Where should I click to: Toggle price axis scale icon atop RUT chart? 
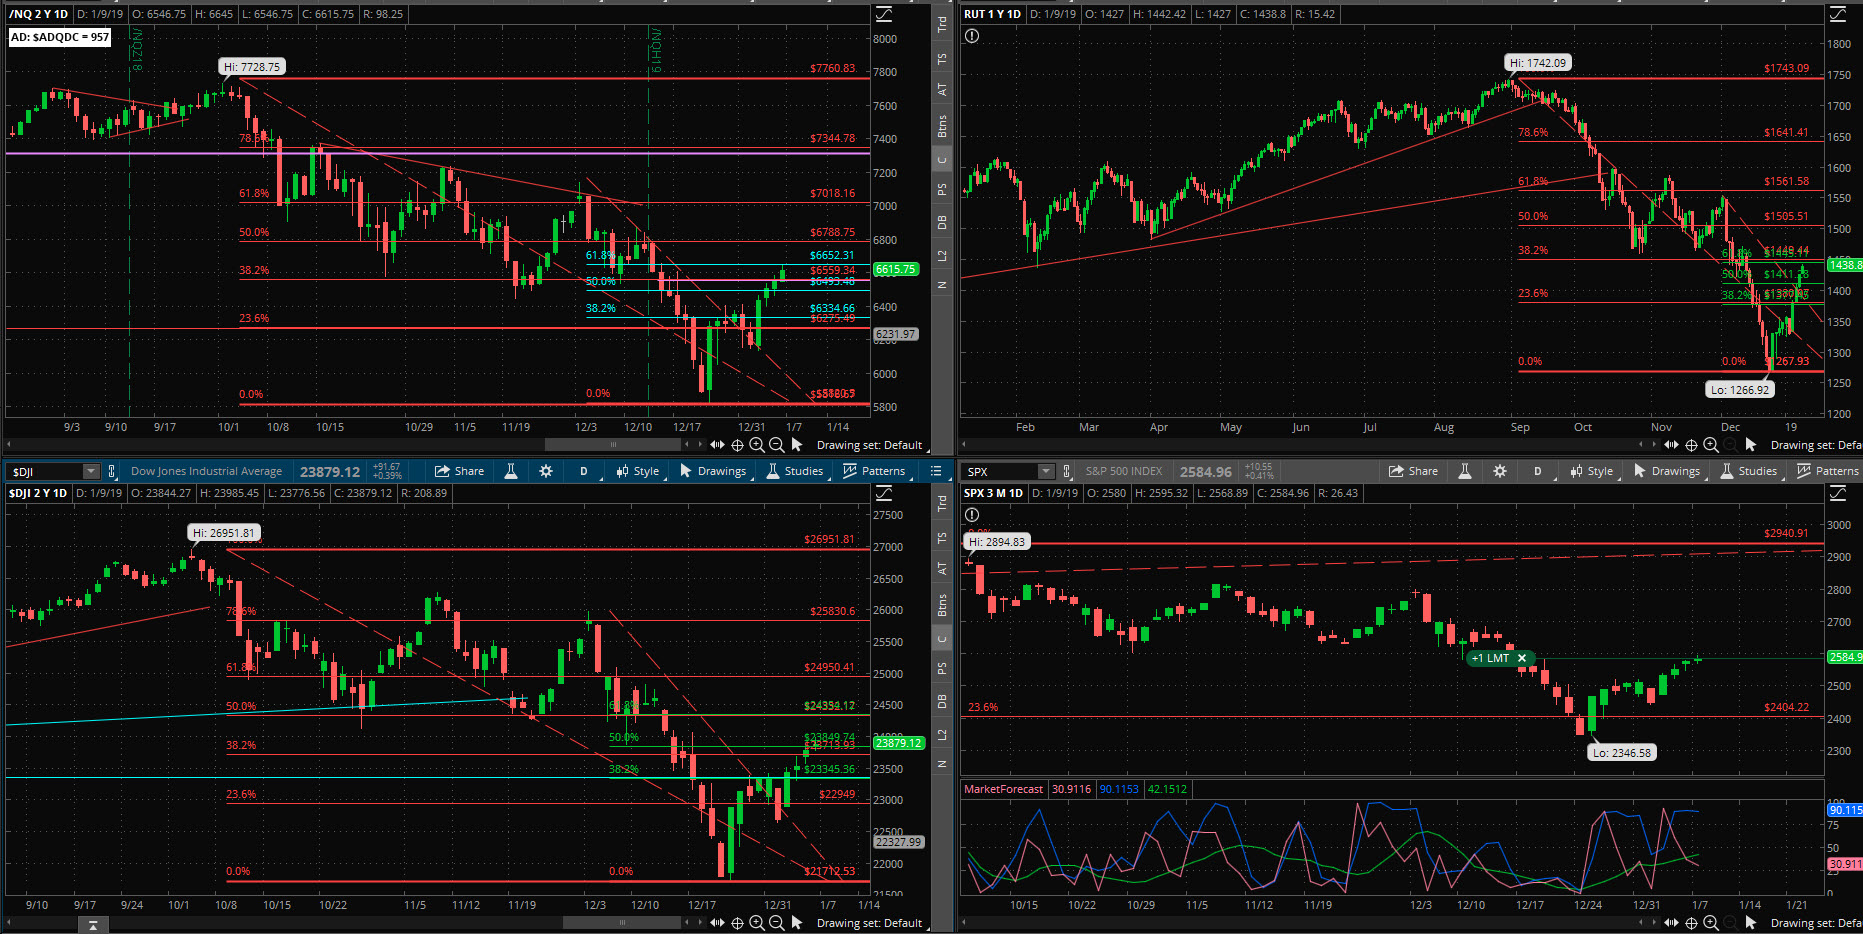coord(1838,14)
